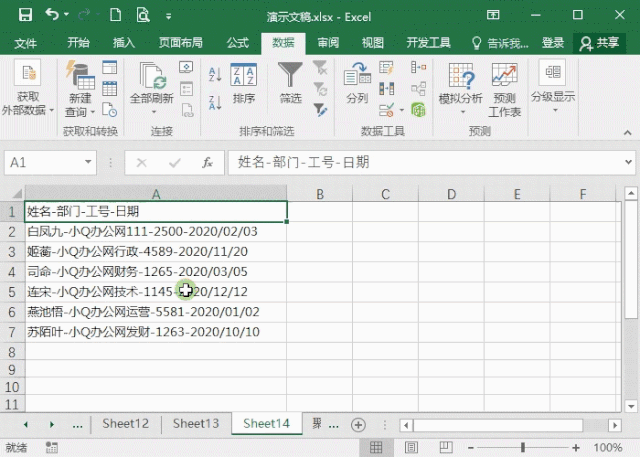The width and height of the screenshot is (640, 457).
Task: Click the from table icon
Action: [x=109, y=89]
